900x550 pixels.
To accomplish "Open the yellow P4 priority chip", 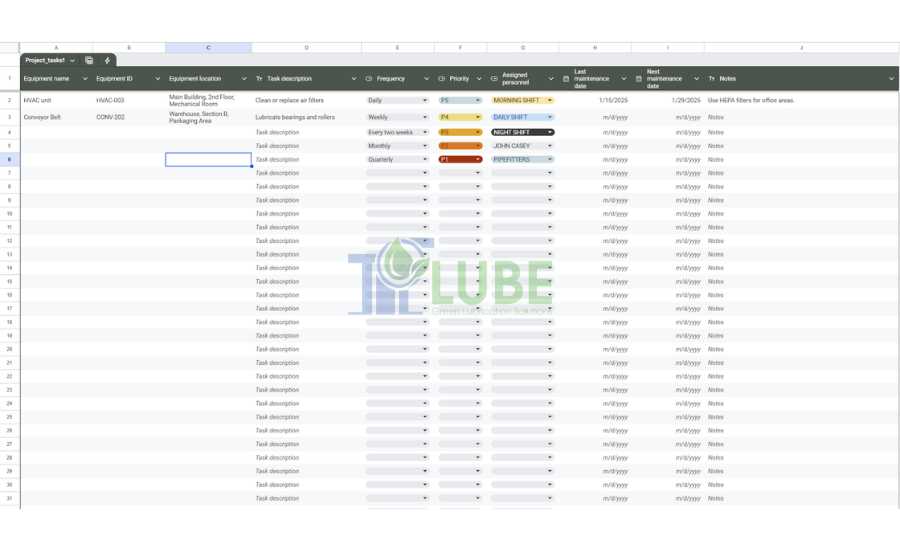I will click(460, 117).
